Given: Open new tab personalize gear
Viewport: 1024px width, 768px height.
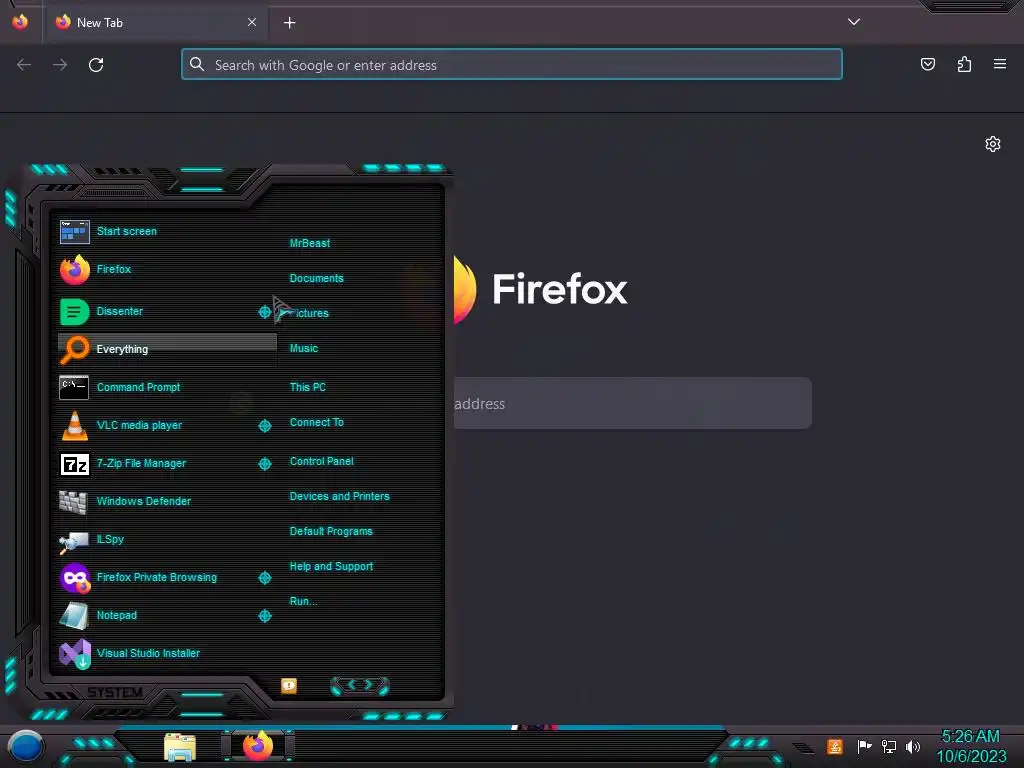Looking at the screenshot, I should 993,144.
